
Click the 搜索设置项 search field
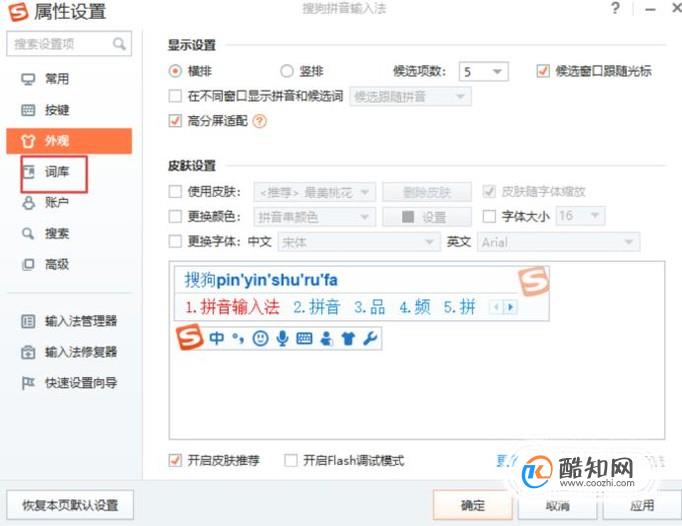tap(69, 44)
